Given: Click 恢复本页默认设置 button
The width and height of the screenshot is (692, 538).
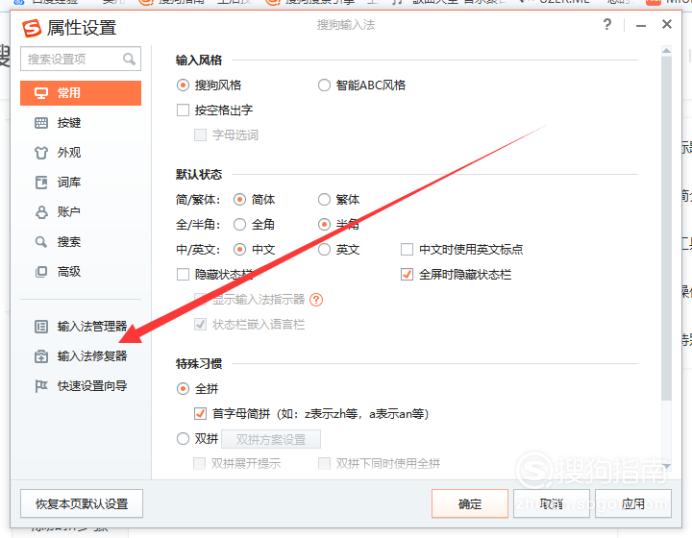Looking at the screenshot, I should pos(82,504).
